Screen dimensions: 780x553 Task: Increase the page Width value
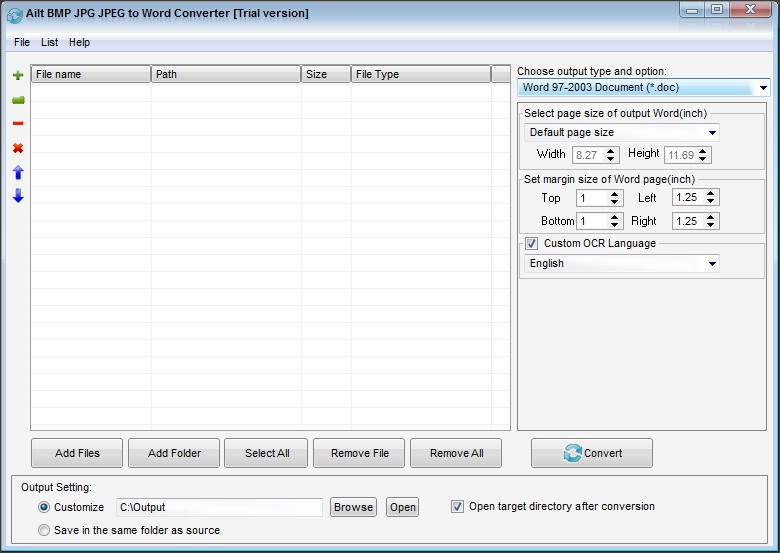[610, 151]
